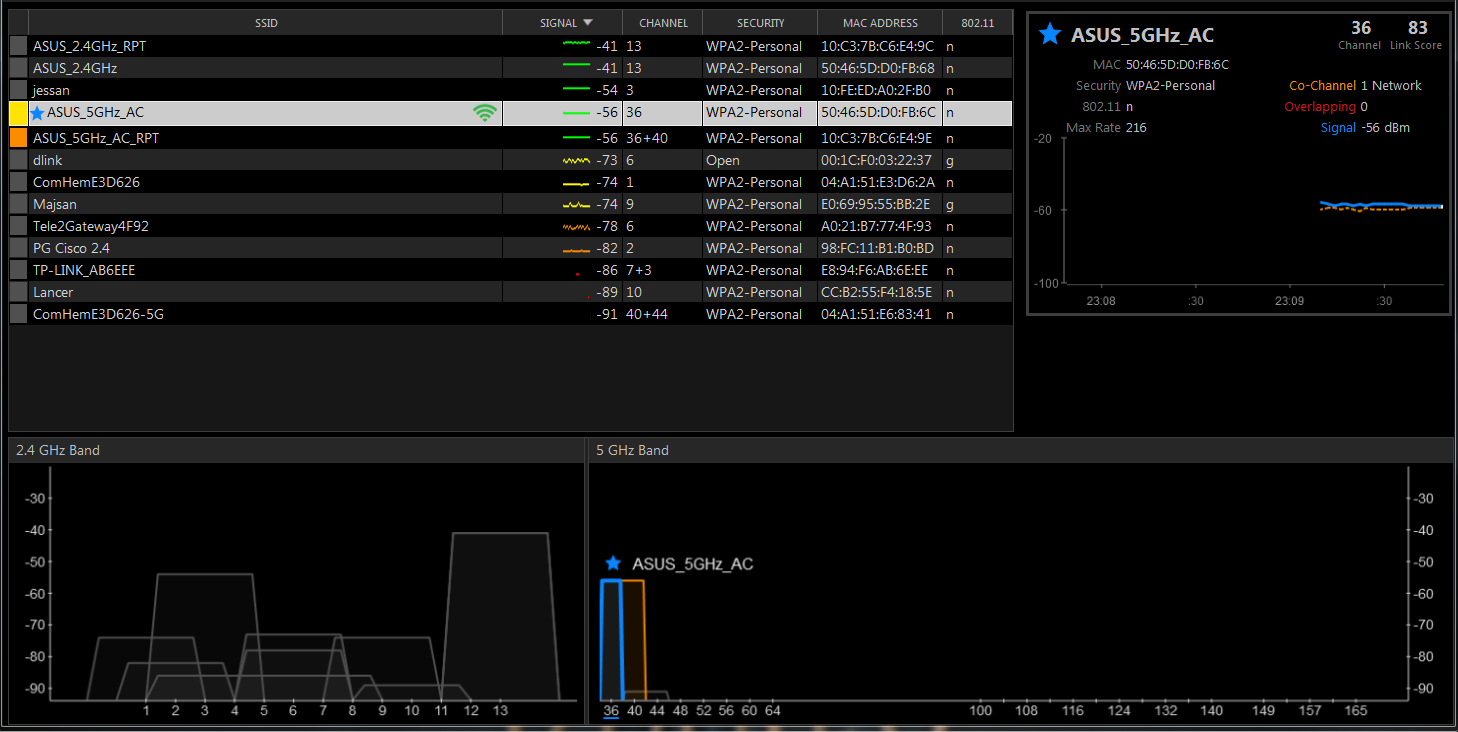Click the -91 signal value
1458x732 pixels.
[x=607, y=314]
